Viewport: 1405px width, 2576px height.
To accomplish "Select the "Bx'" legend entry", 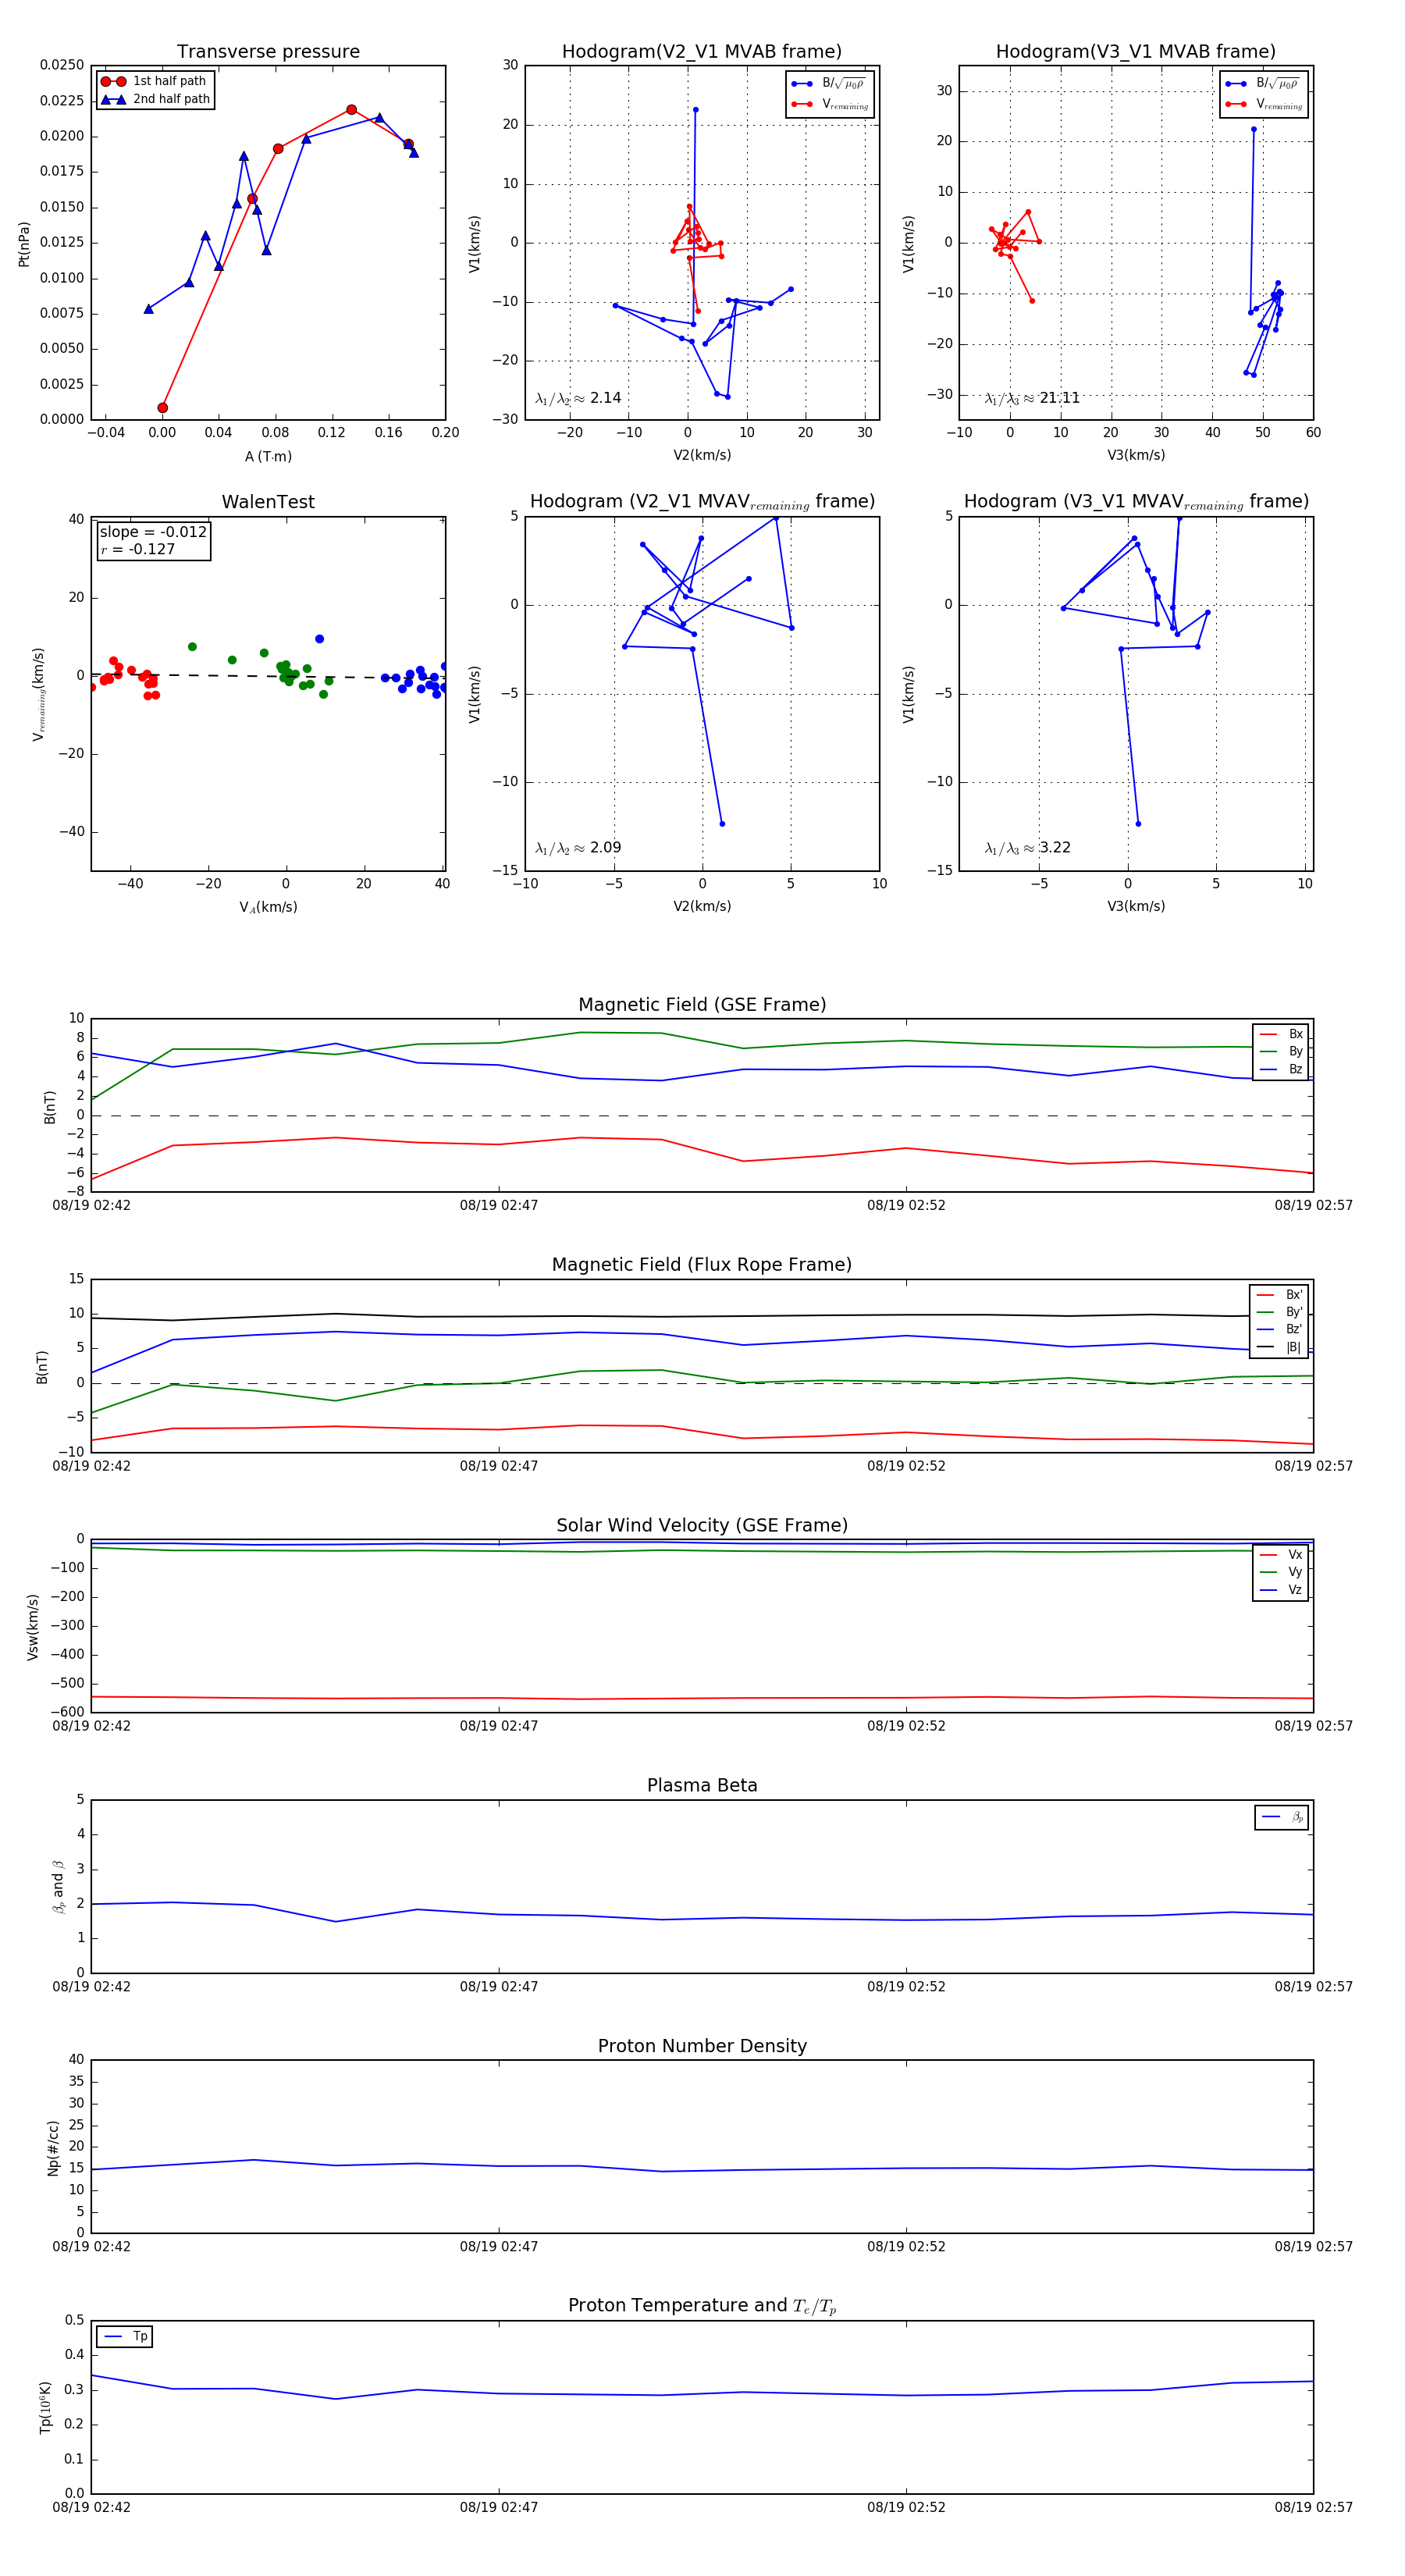I will click(x=1280, y=1295).
